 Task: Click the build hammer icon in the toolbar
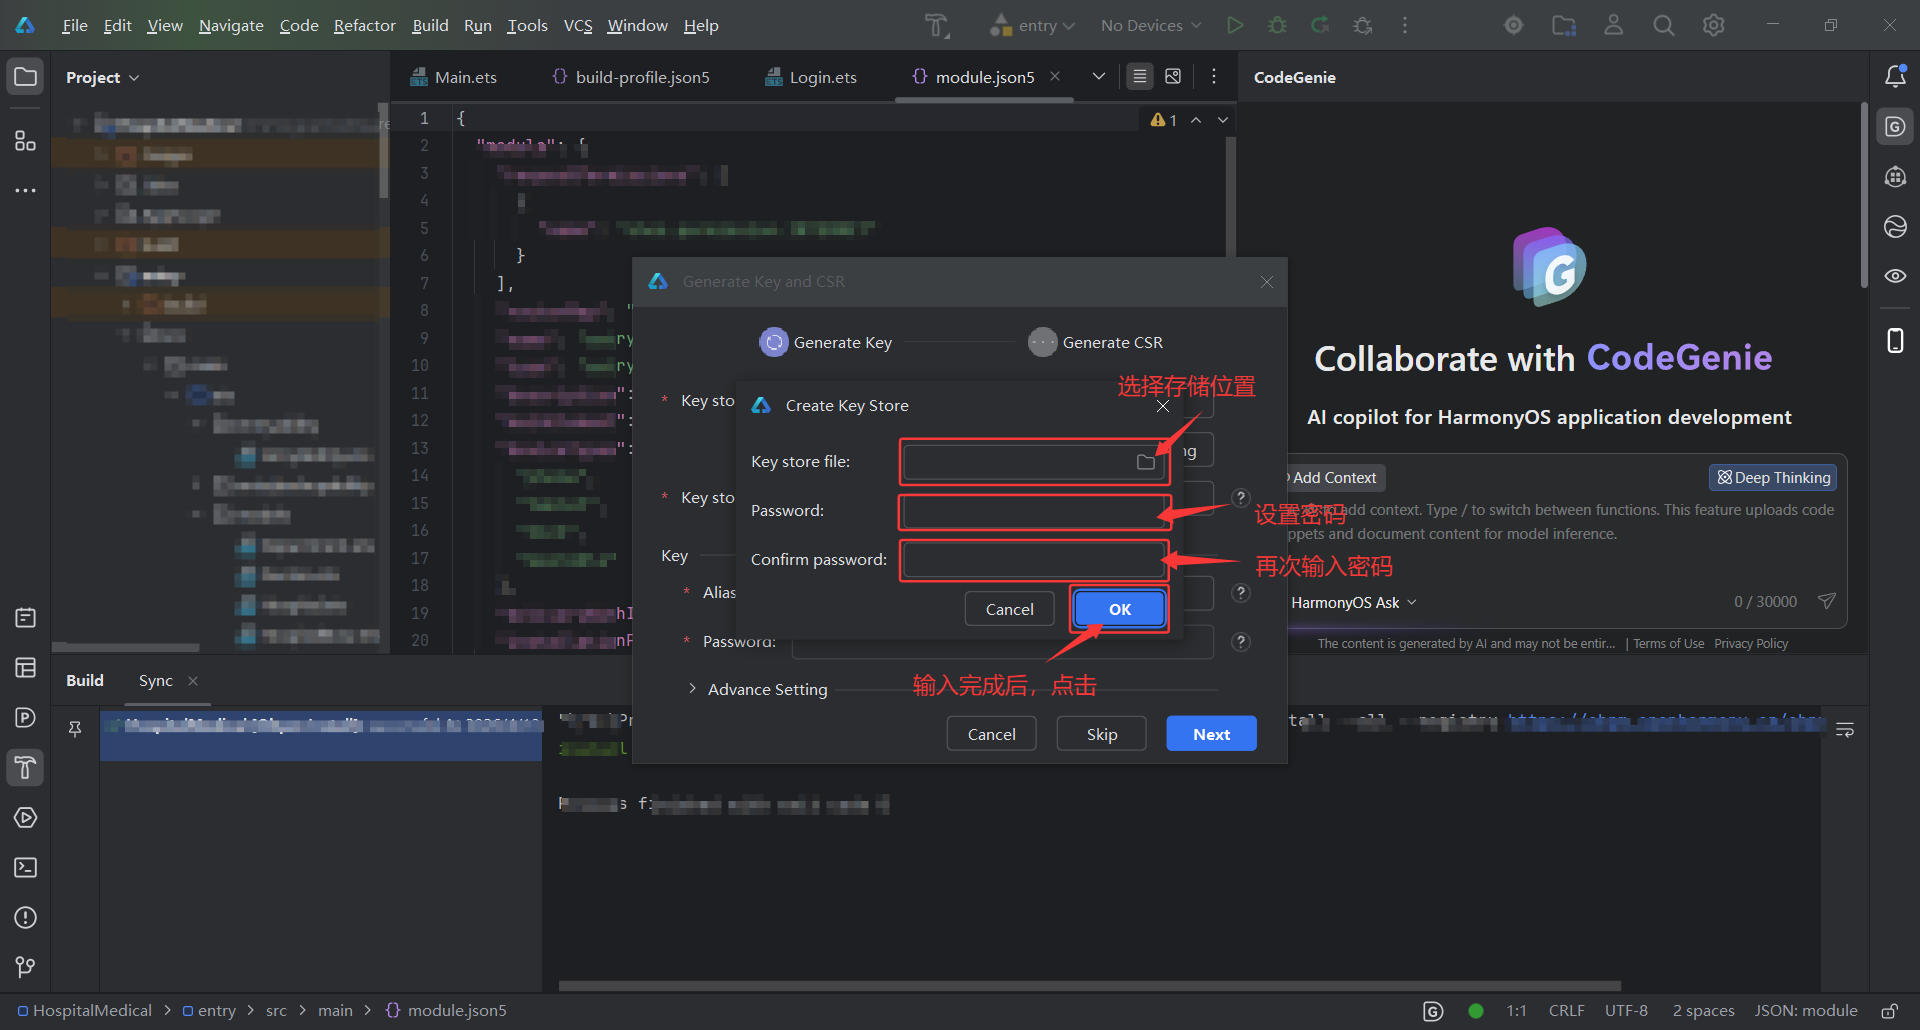click(x=936, y=25)
